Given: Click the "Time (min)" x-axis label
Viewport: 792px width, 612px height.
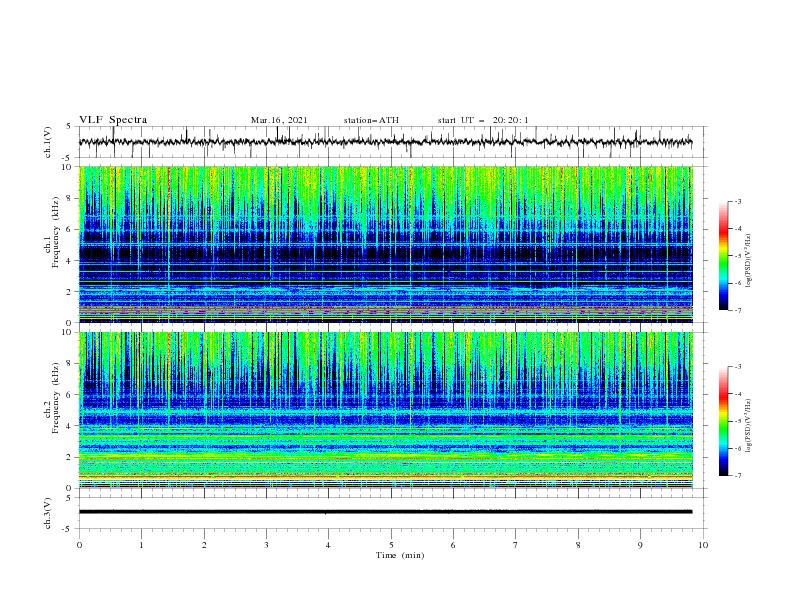Looking at the screenshot, I should [x=400, y=555].
